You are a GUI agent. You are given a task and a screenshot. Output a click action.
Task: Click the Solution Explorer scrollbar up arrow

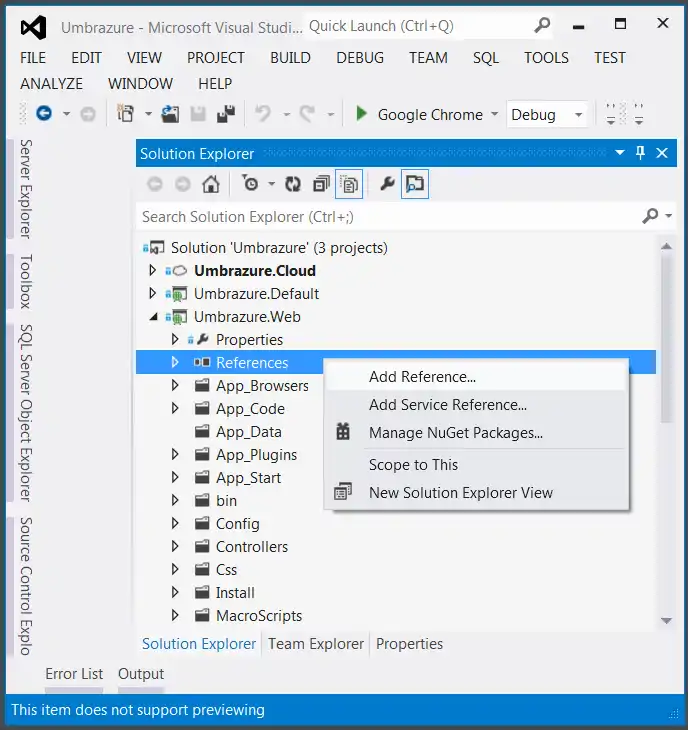pos(667,246)
